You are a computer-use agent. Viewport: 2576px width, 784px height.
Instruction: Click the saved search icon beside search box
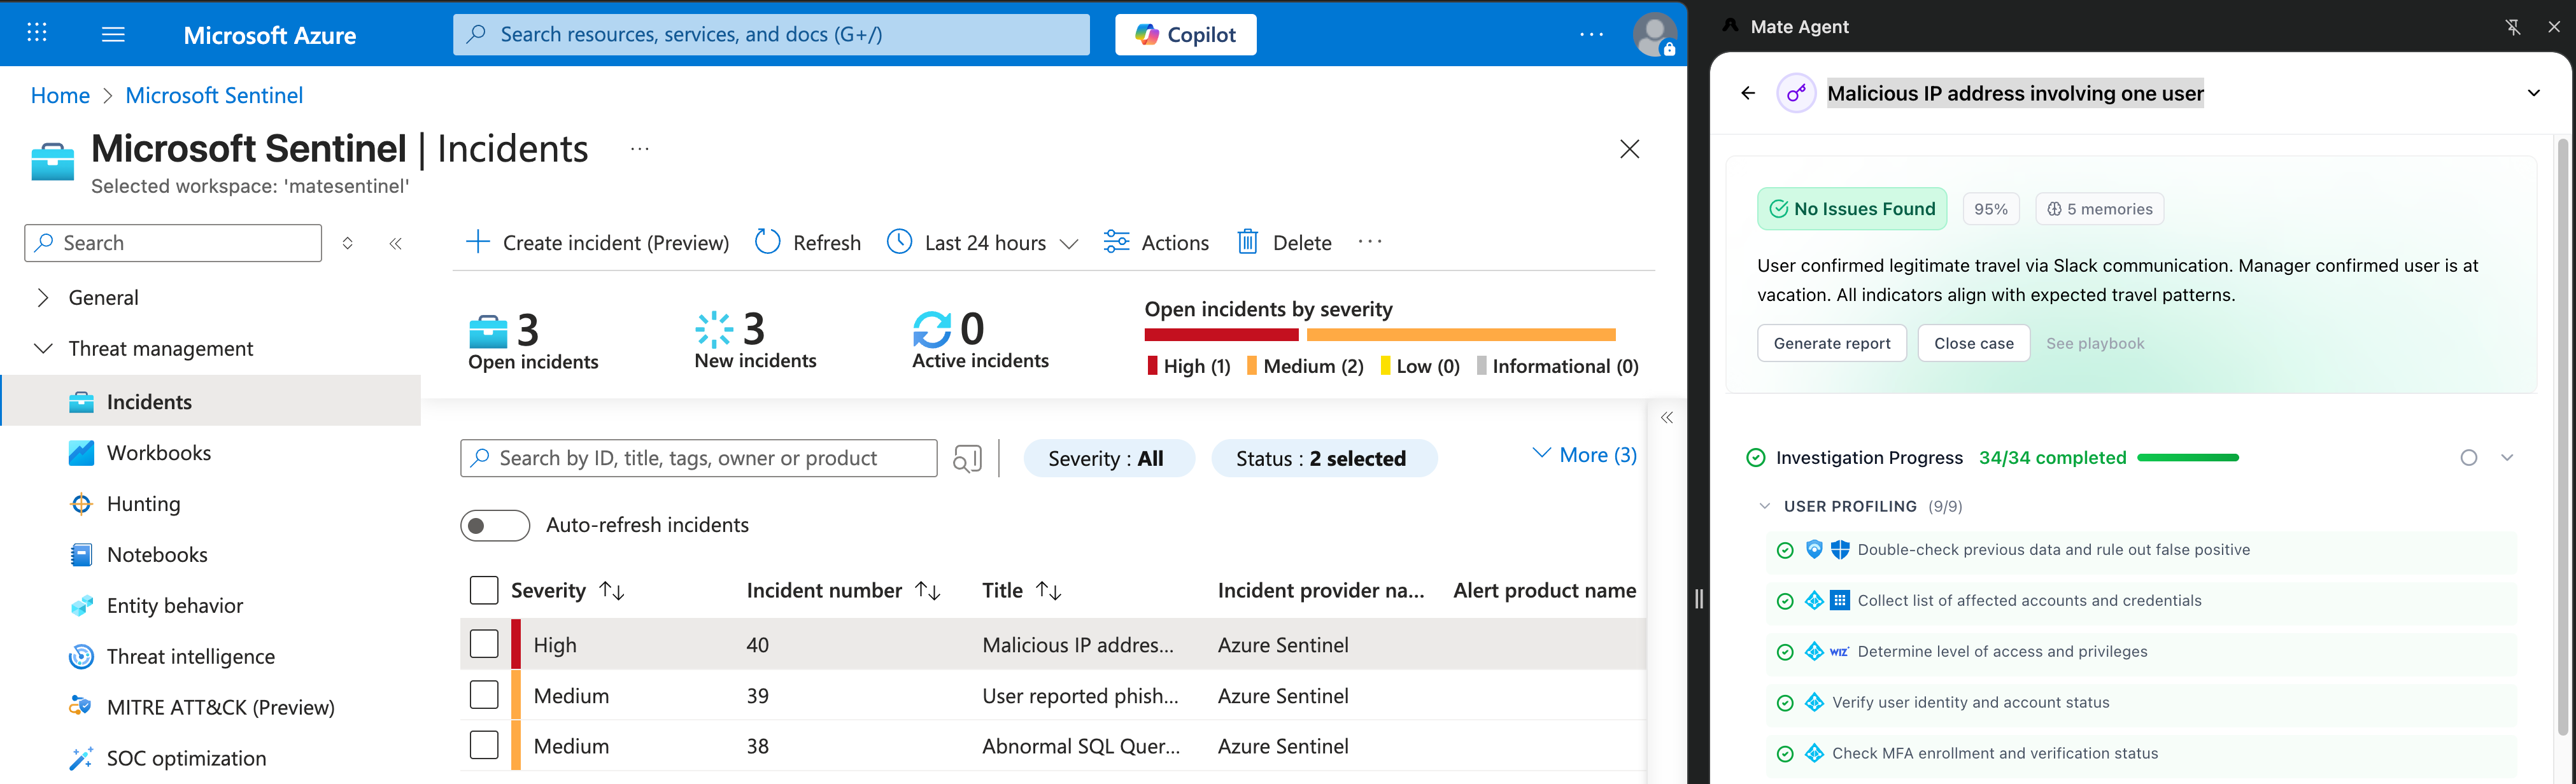tap(967, 459)
